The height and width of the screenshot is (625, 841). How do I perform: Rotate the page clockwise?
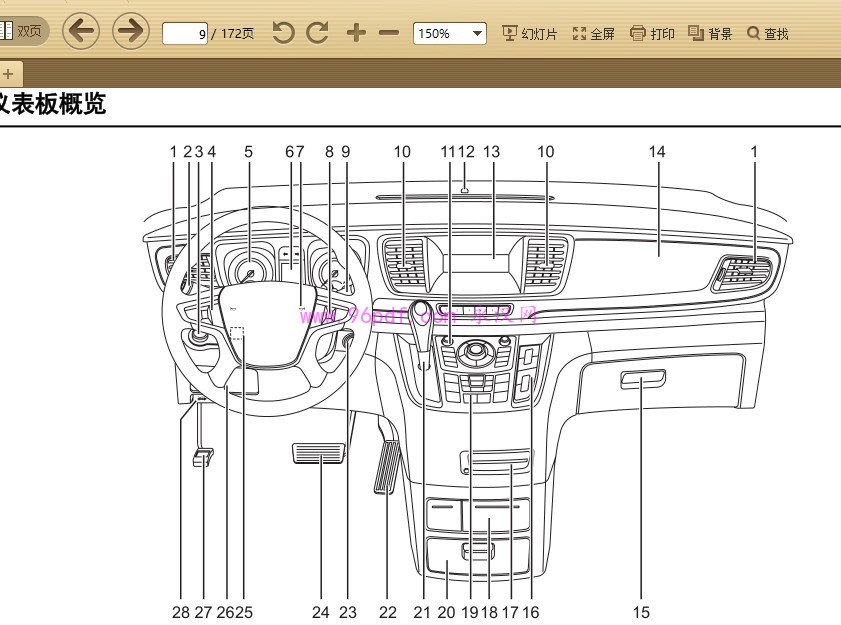pyautogui.click(x=318, y=33)
